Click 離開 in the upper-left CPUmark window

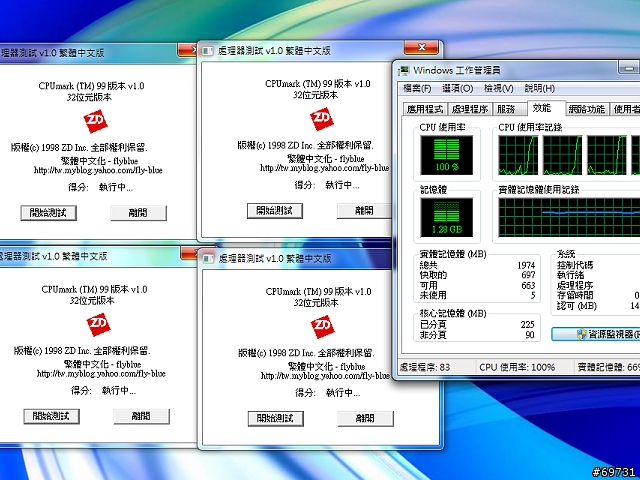[x=138, y=213]
